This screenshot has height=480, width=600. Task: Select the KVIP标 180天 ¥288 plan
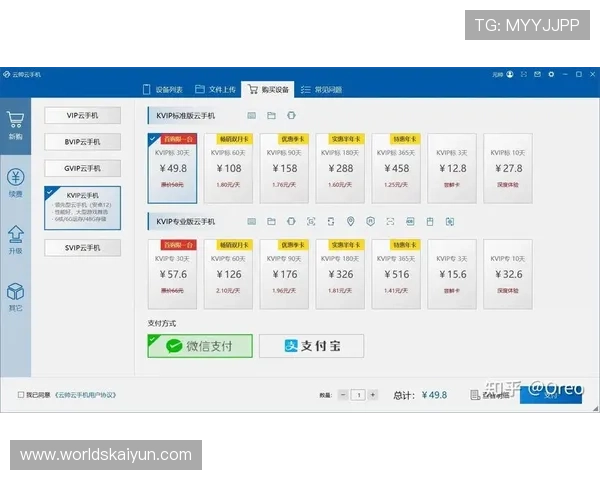[x=340, y=168]
